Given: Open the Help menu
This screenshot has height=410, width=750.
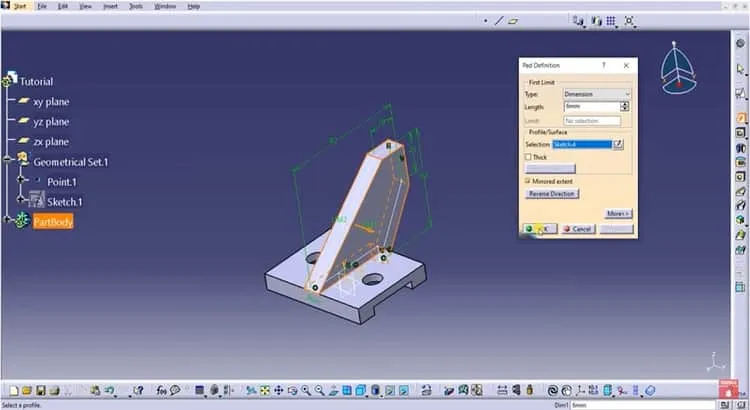Looking at the screenshot, I should click(x=193, y=6).
